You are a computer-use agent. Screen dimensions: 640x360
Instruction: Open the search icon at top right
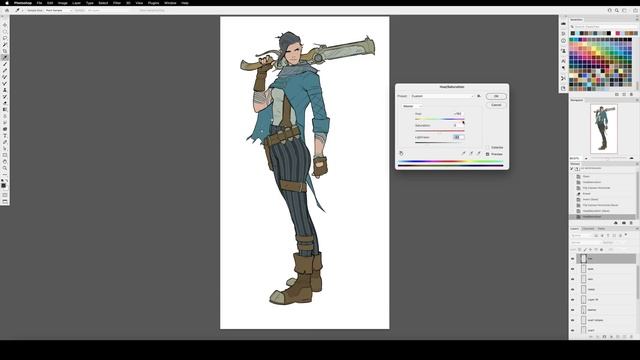(x=617, y=10)
